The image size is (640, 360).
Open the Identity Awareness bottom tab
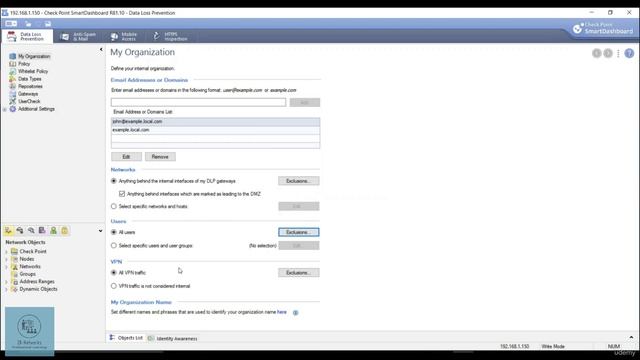[x=173, y=338]
